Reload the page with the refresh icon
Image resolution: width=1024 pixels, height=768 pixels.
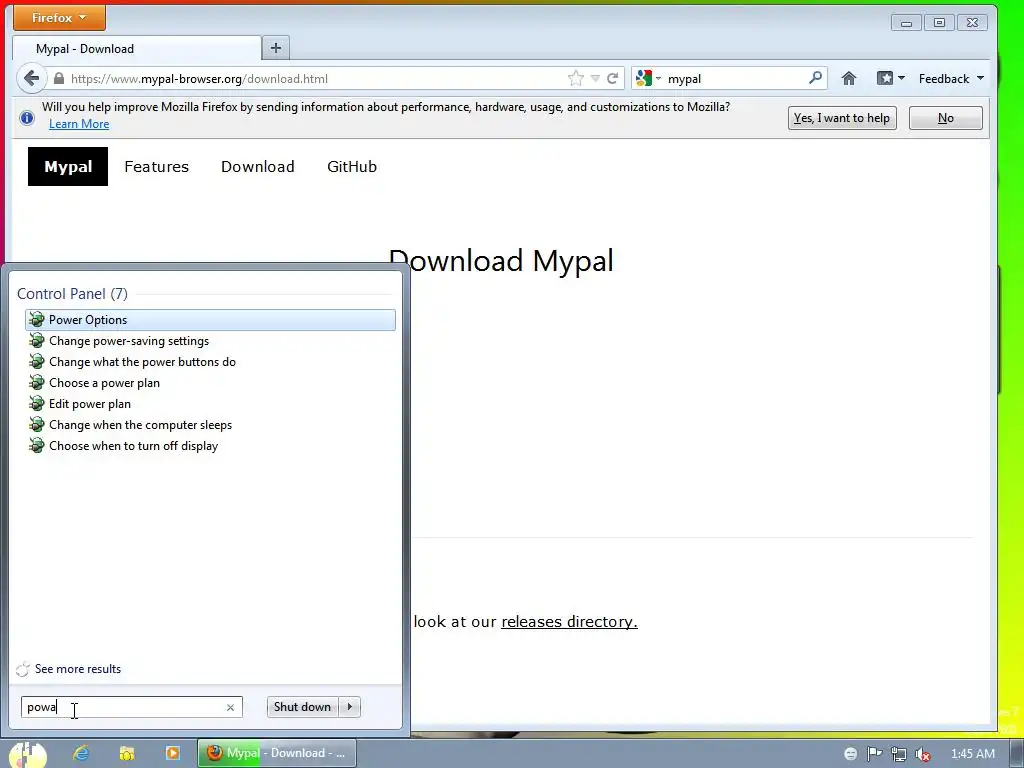pos(613,78)
